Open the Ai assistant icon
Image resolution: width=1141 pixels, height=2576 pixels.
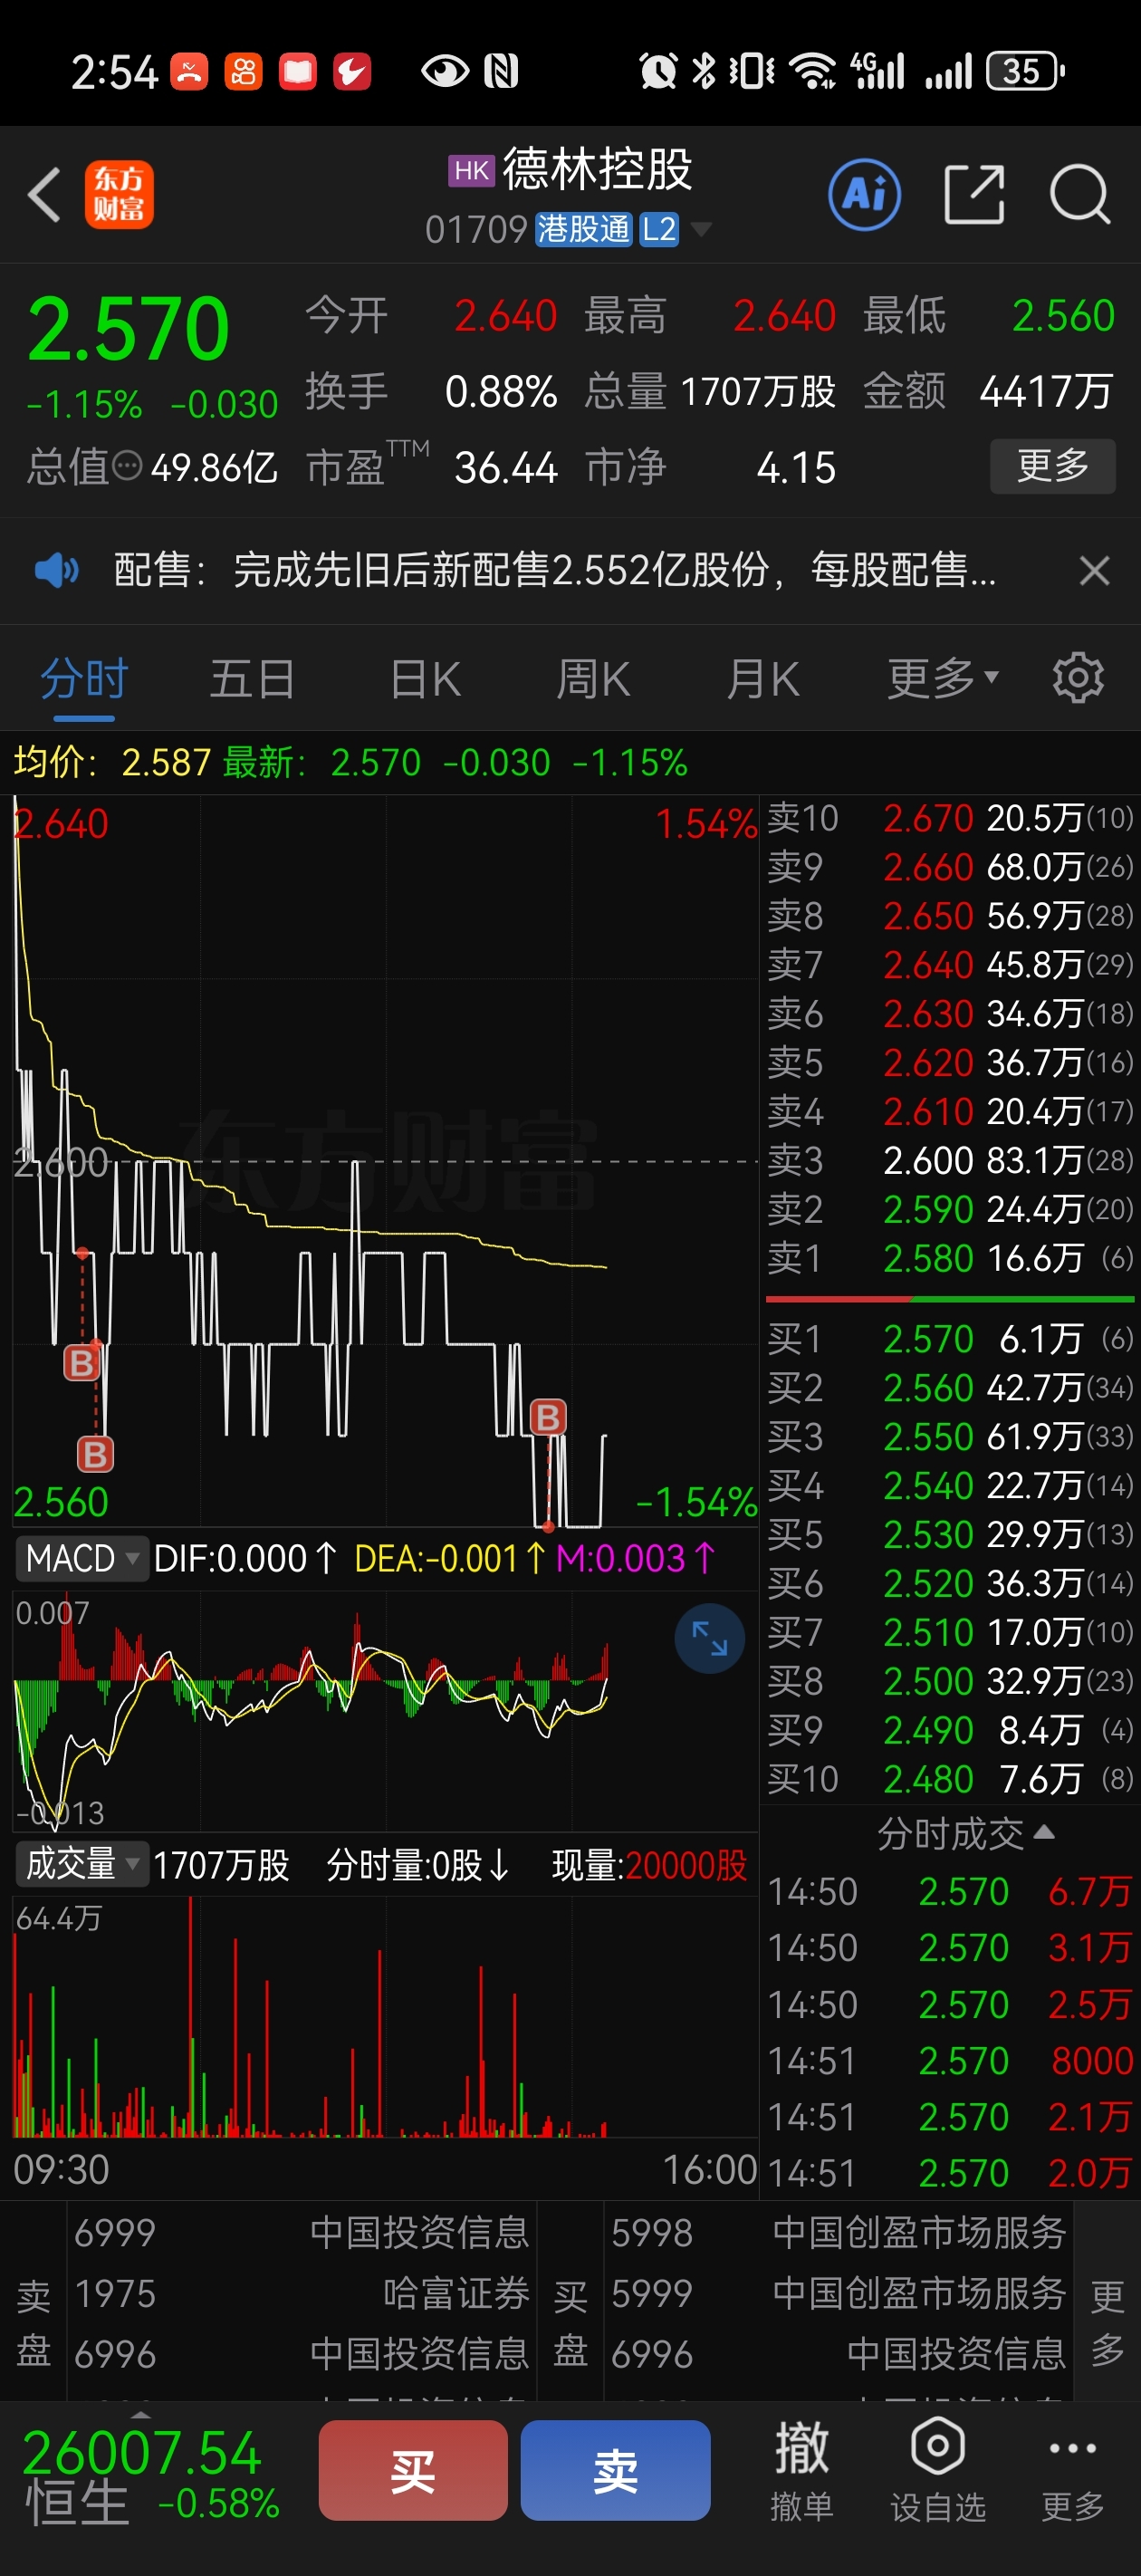864,194
